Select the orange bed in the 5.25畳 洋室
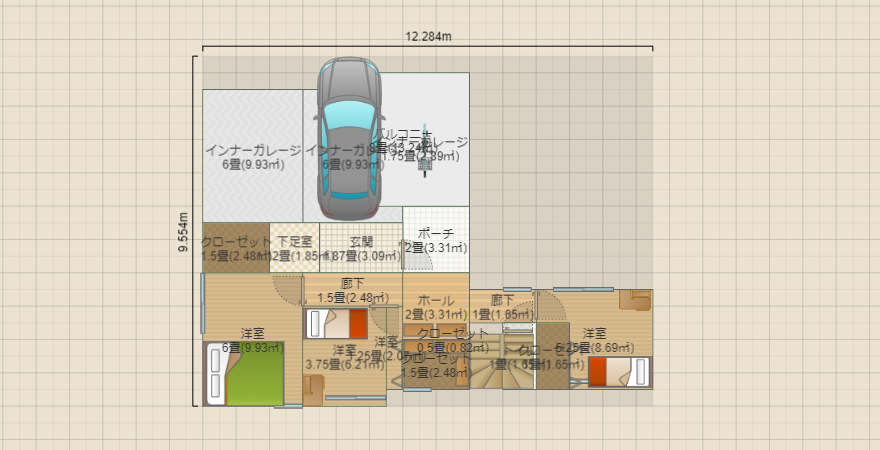Viewport: 880px width, 450px height. 620,371
